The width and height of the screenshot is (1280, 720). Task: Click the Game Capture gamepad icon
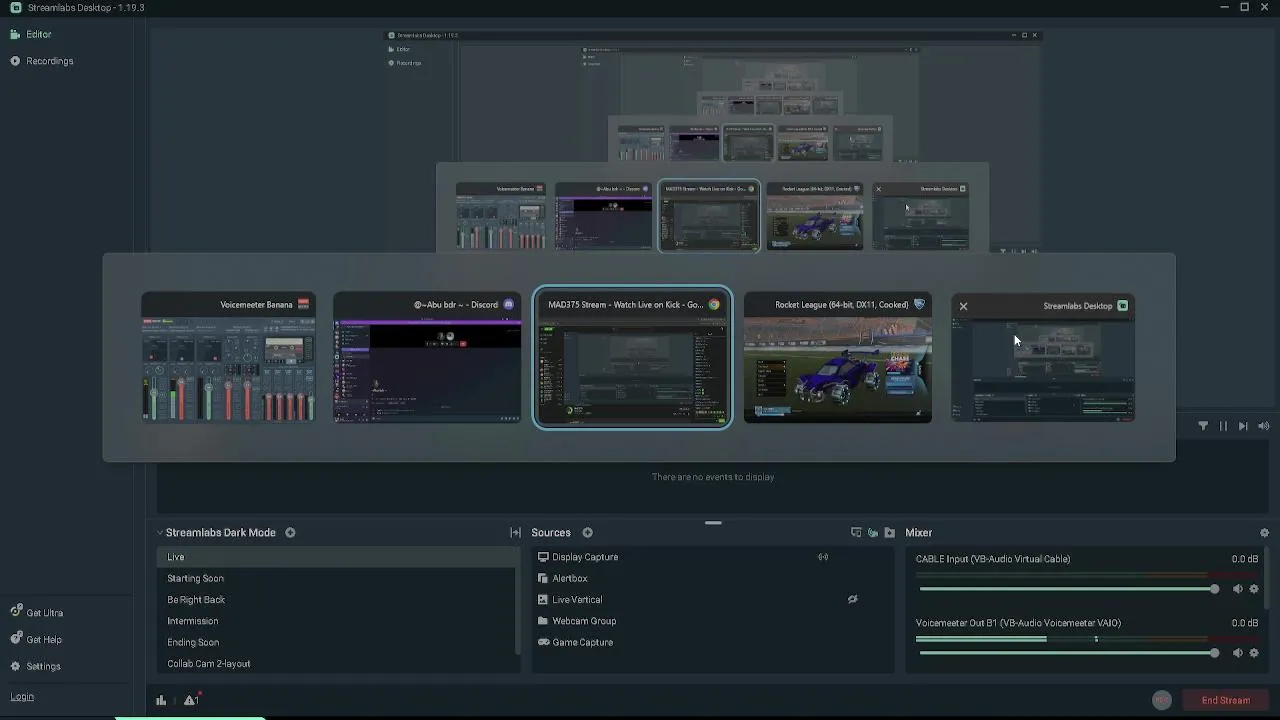pos(543,642)
